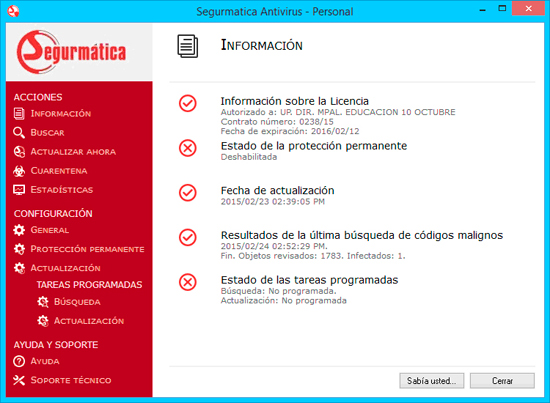Minimize the Segurmatica Antivirus window

(x=483, y=9)
